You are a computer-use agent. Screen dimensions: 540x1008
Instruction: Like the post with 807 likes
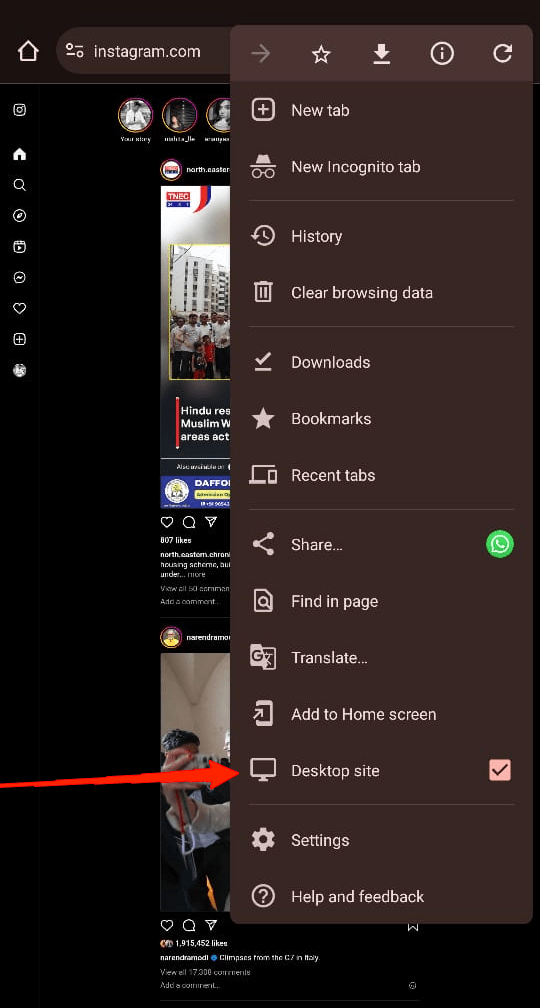pos(167,522)
